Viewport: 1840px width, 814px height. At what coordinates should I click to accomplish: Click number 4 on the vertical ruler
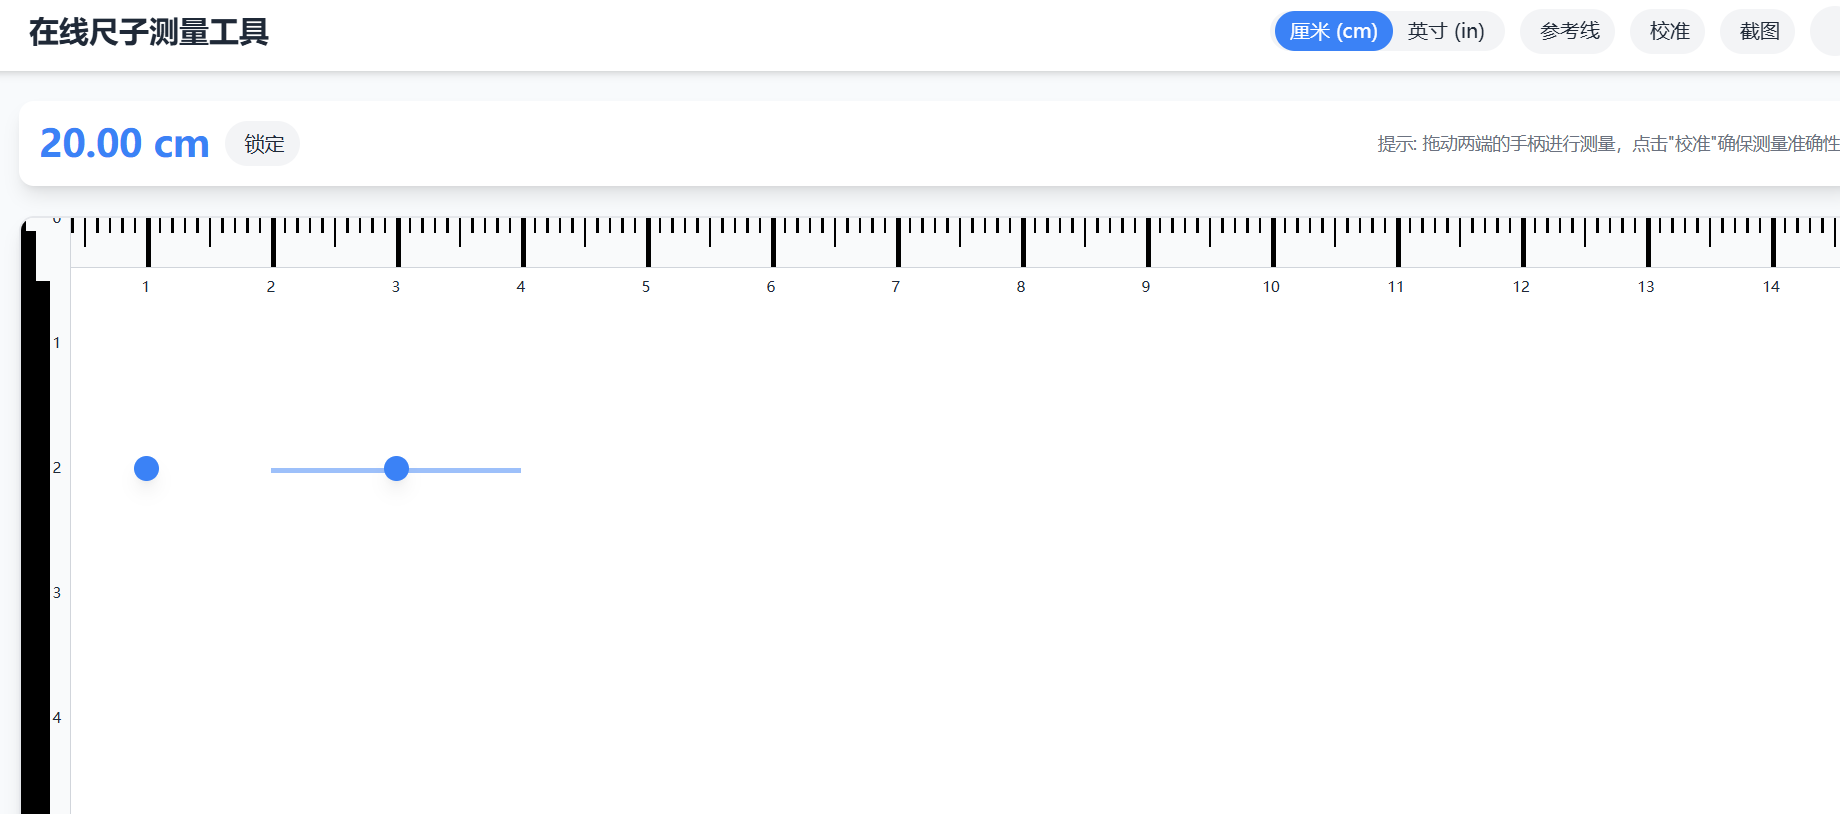pyautogui.click(x=57, y=718)
